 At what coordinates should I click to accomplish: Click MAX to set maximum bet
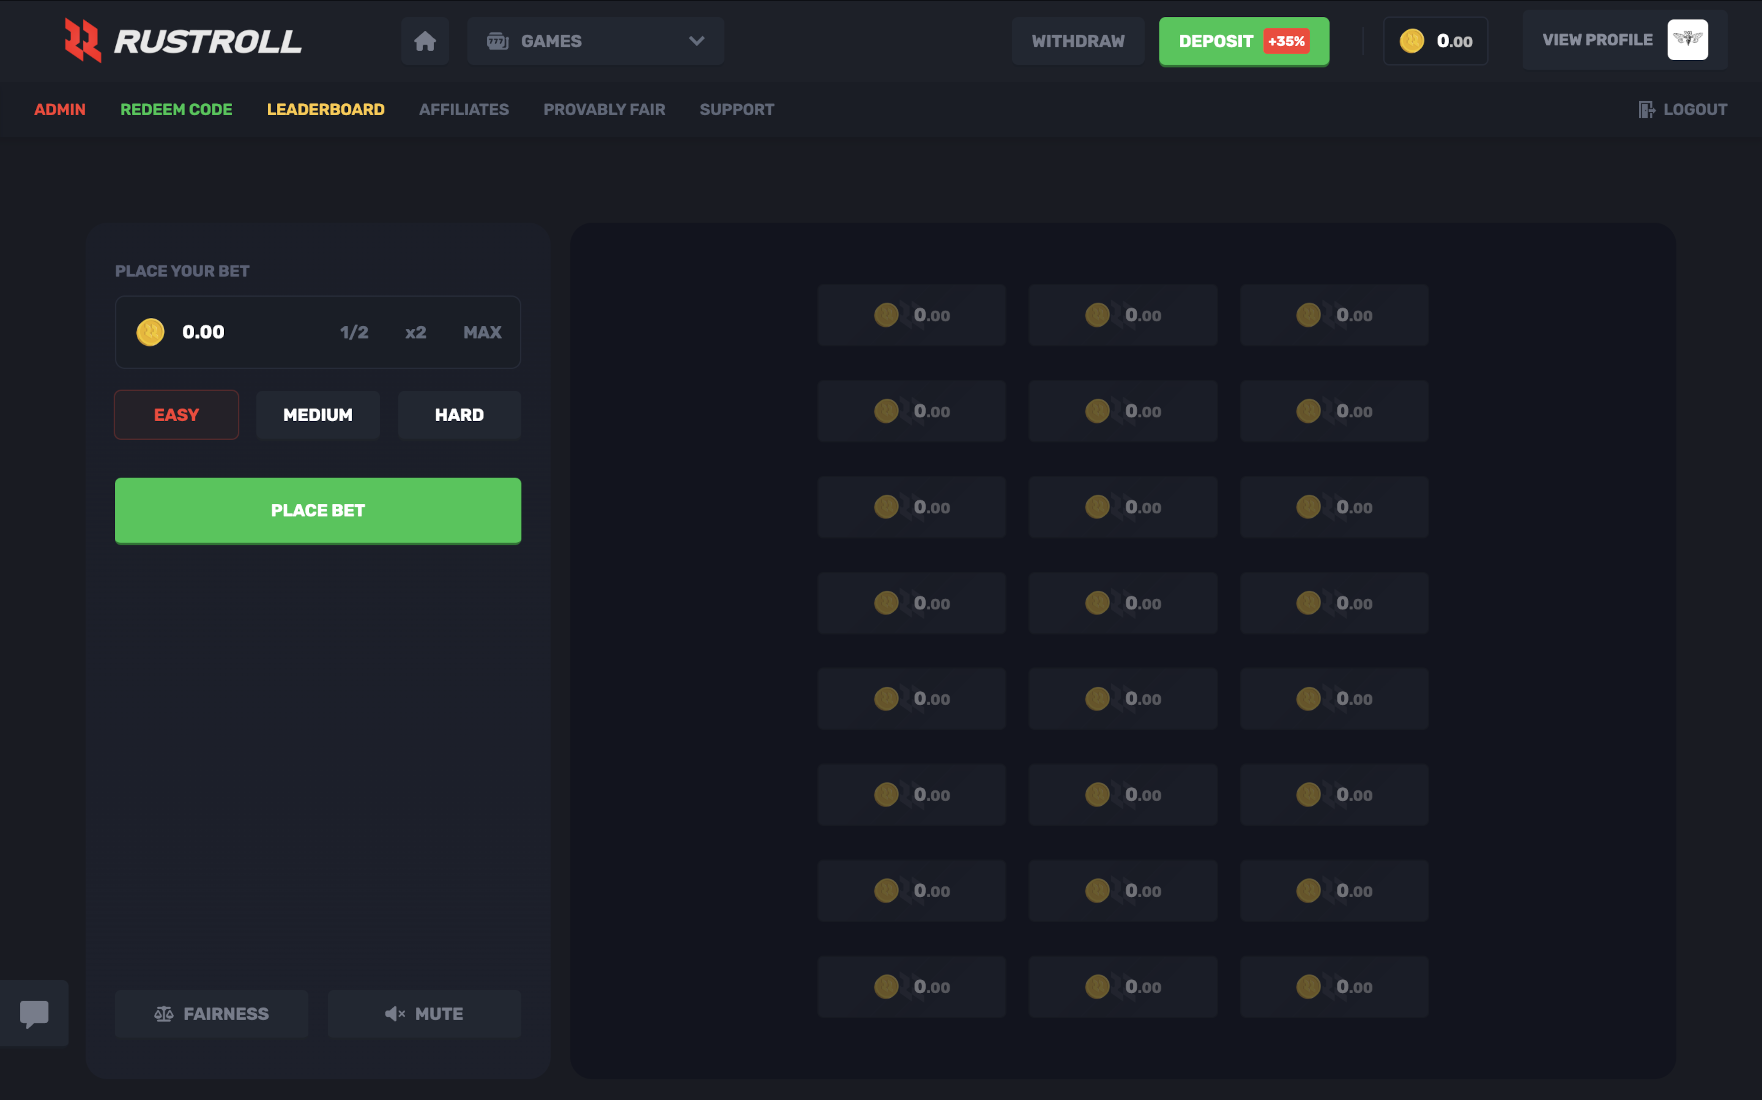482,332
